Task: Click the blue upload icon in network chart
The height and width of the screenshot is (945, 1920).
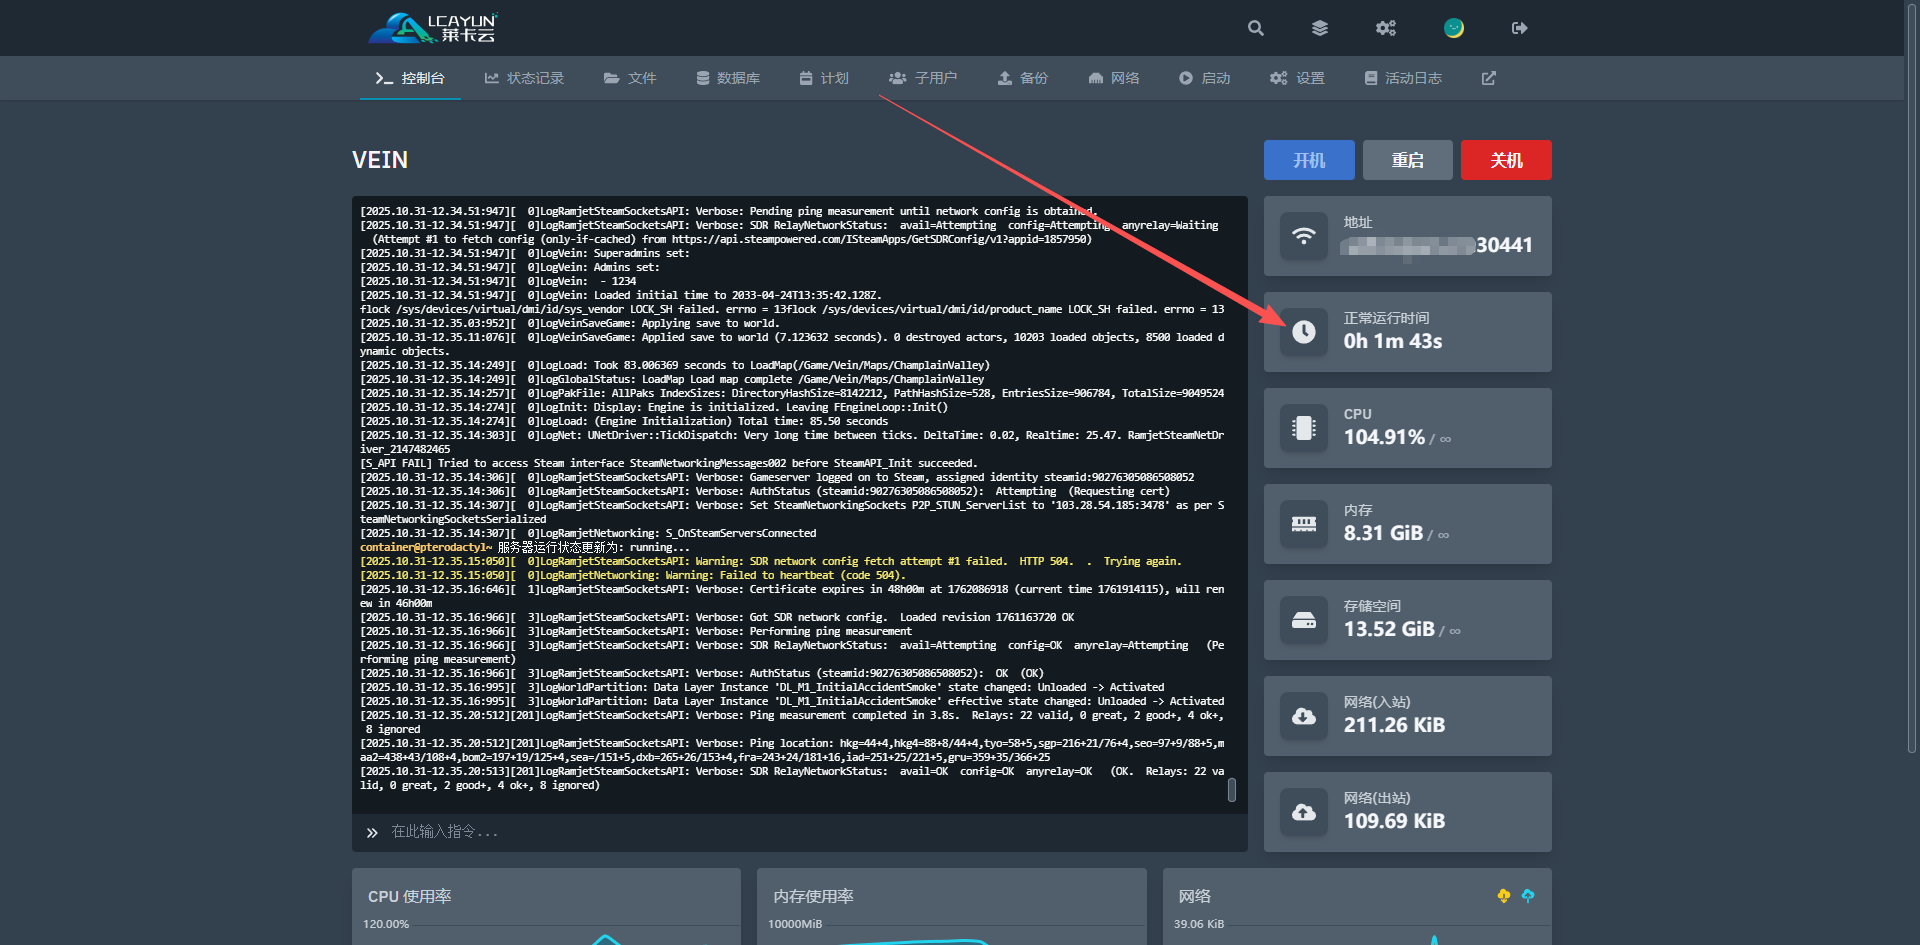Action: tap(1527, 896)
